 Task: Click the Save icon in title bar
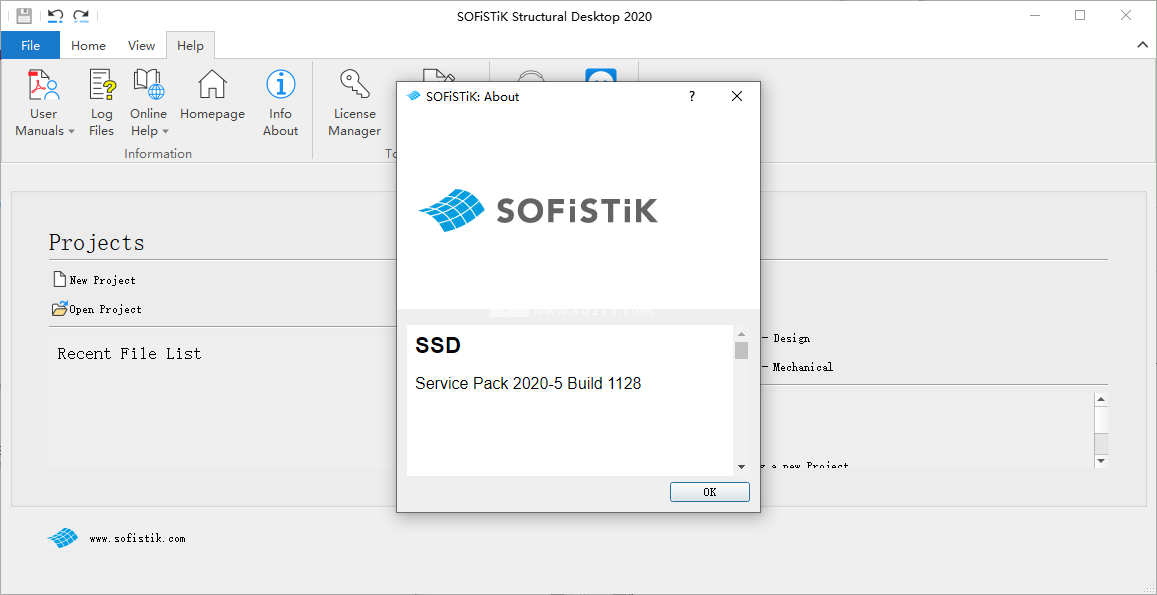(x=24, y=16)
